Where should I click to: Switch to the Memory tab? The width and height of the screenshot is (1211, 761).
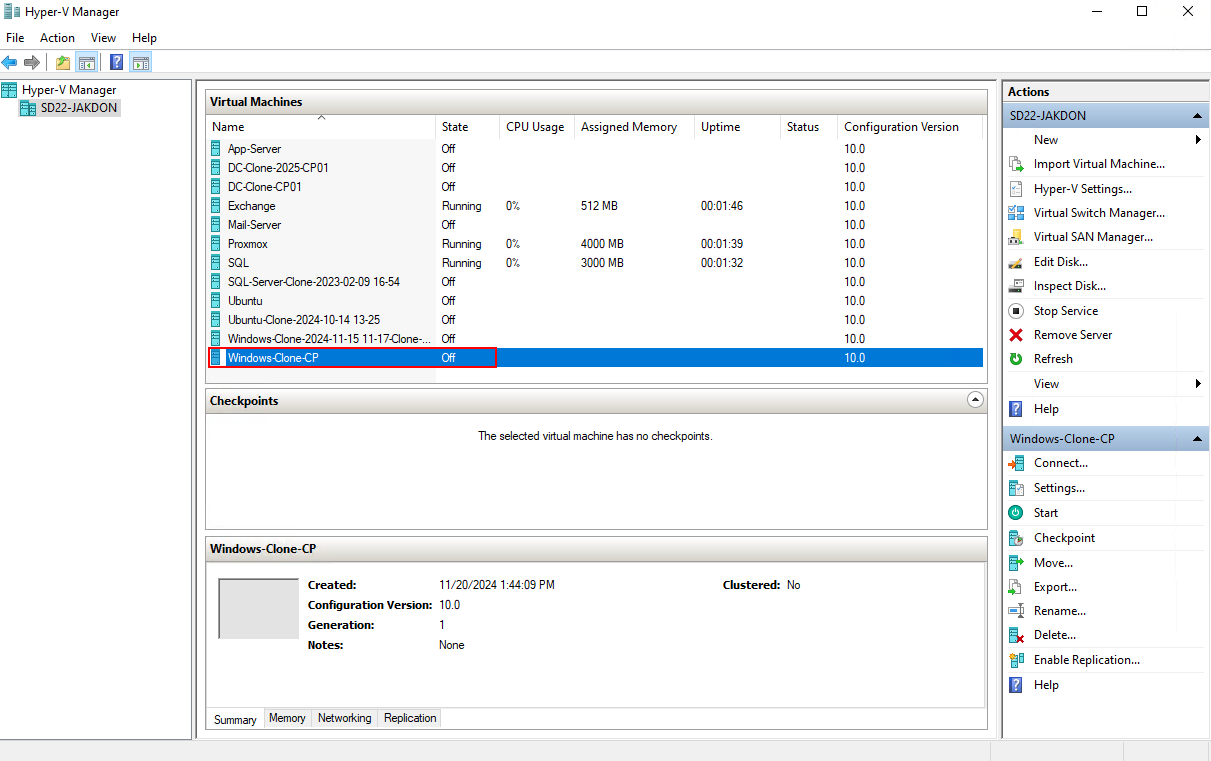287,718
